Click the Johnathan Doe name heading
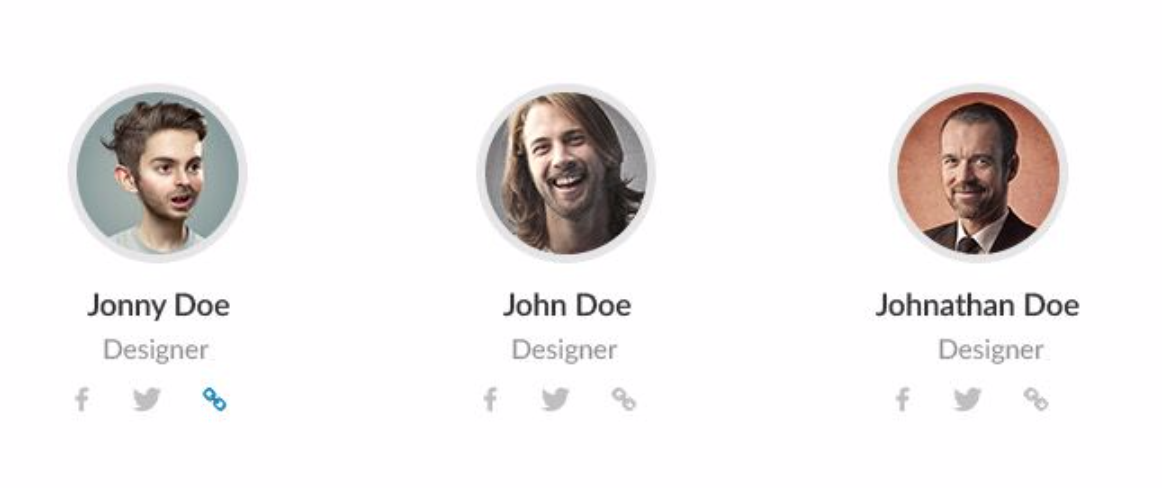Image resolution: width=1162 pixels, height=488 pixels. (x=977, y=305)
